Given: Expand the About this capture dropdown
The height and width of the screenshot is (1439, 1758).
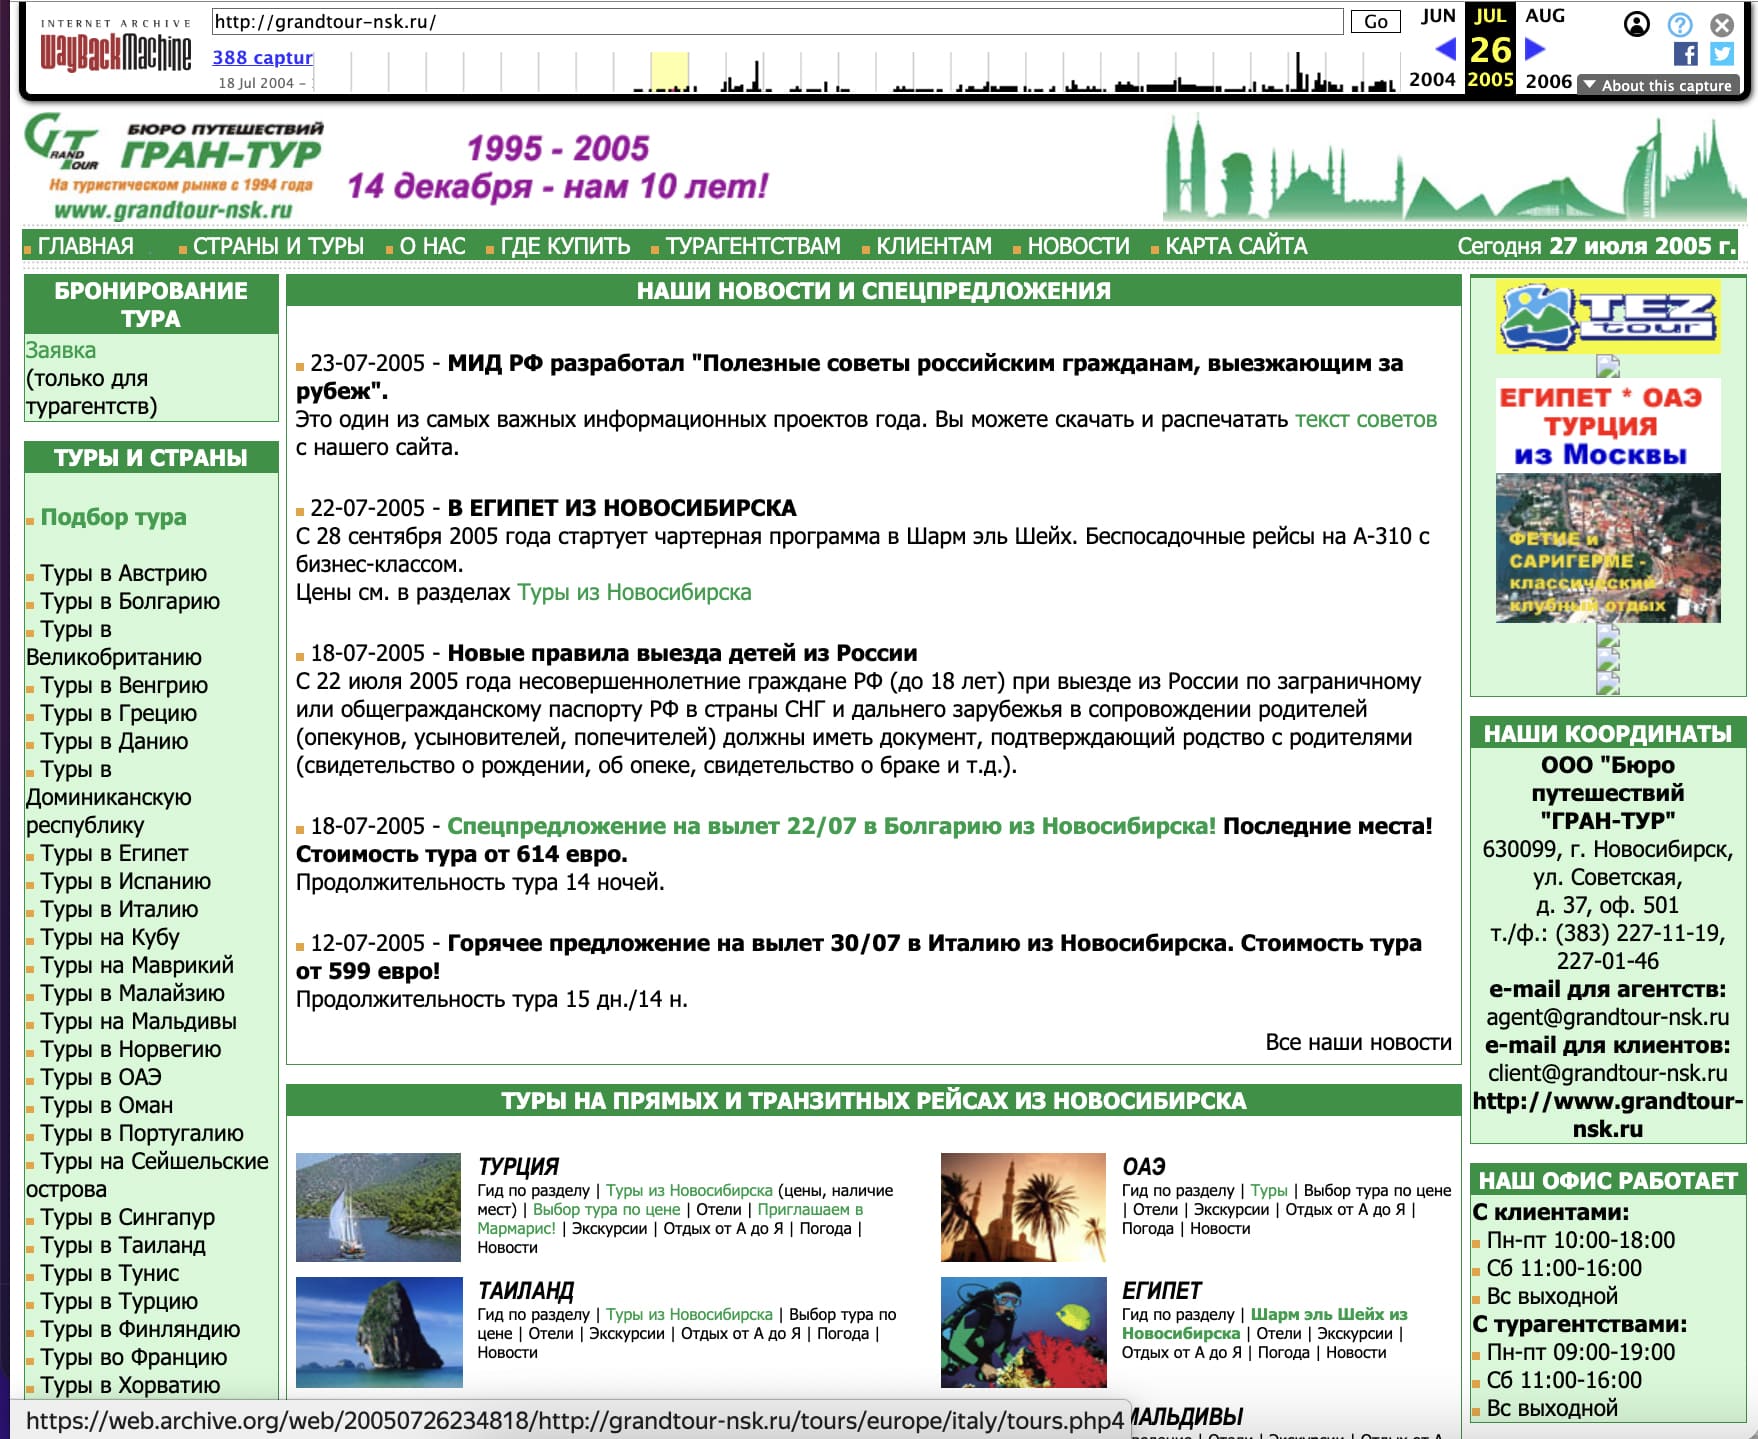Looking at the screenshot, I should [x=1657, y=85].
